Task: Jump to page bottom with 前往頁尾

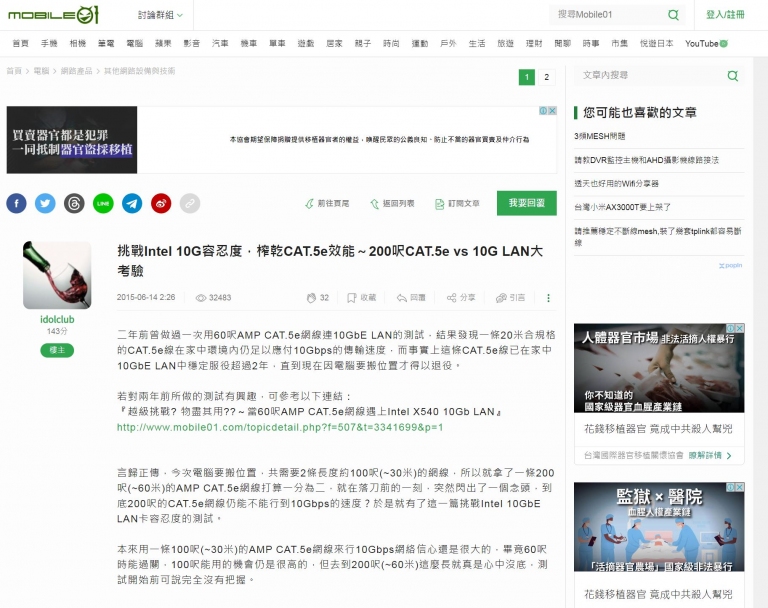Action: [x=327, y=203]
